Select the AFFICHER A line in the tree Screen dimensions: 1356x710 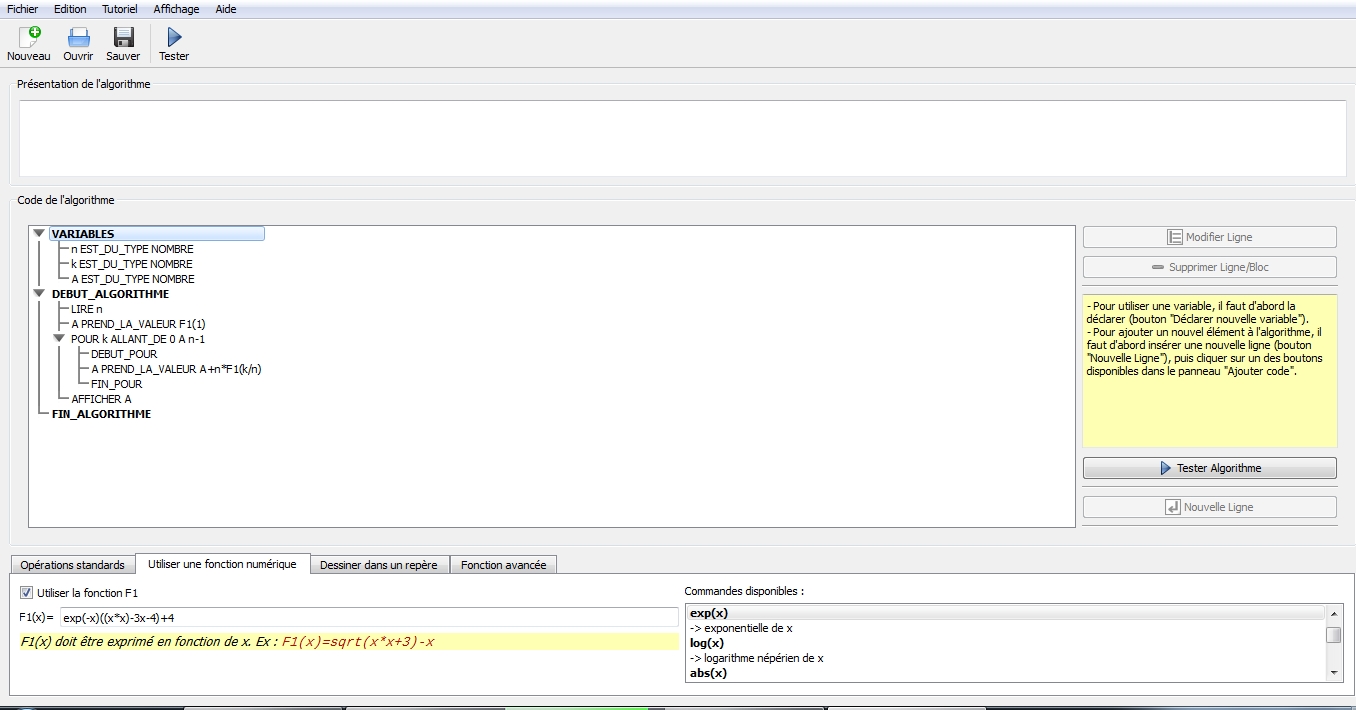[x=101, y=399]
